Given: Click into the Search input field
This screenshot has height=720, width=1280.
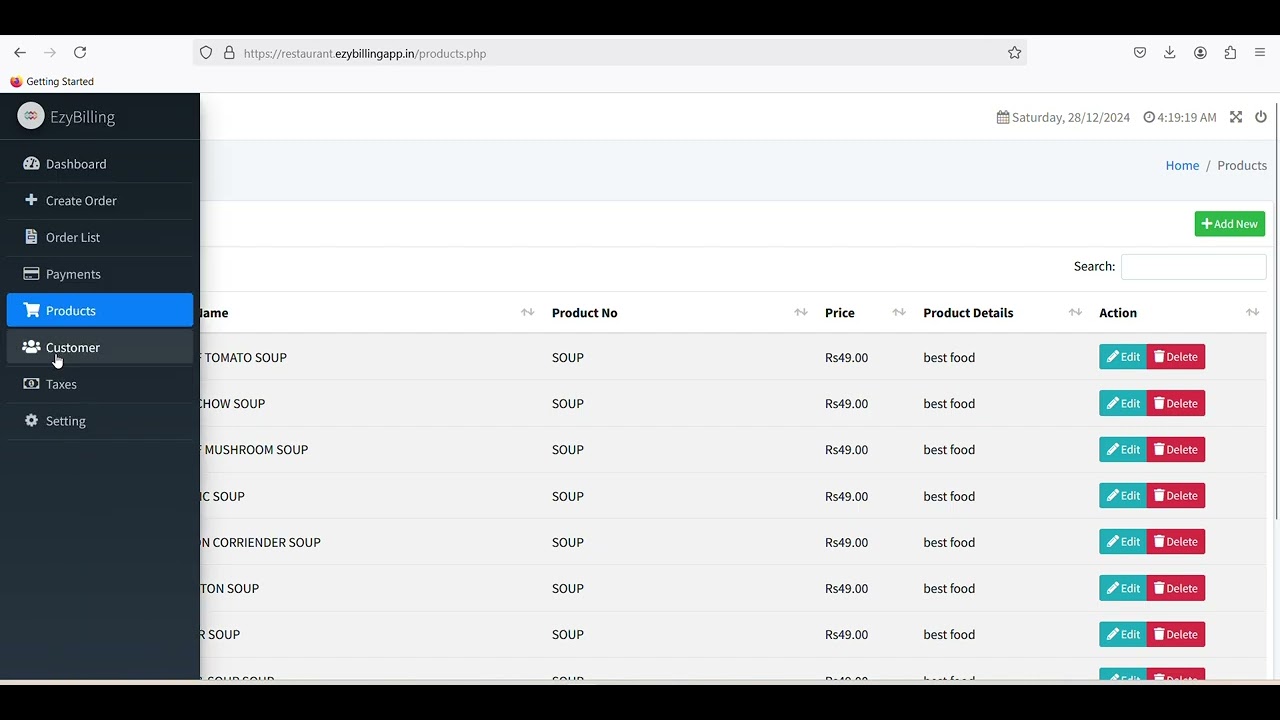Looking at the screenshot, I should coord(1194,266).
